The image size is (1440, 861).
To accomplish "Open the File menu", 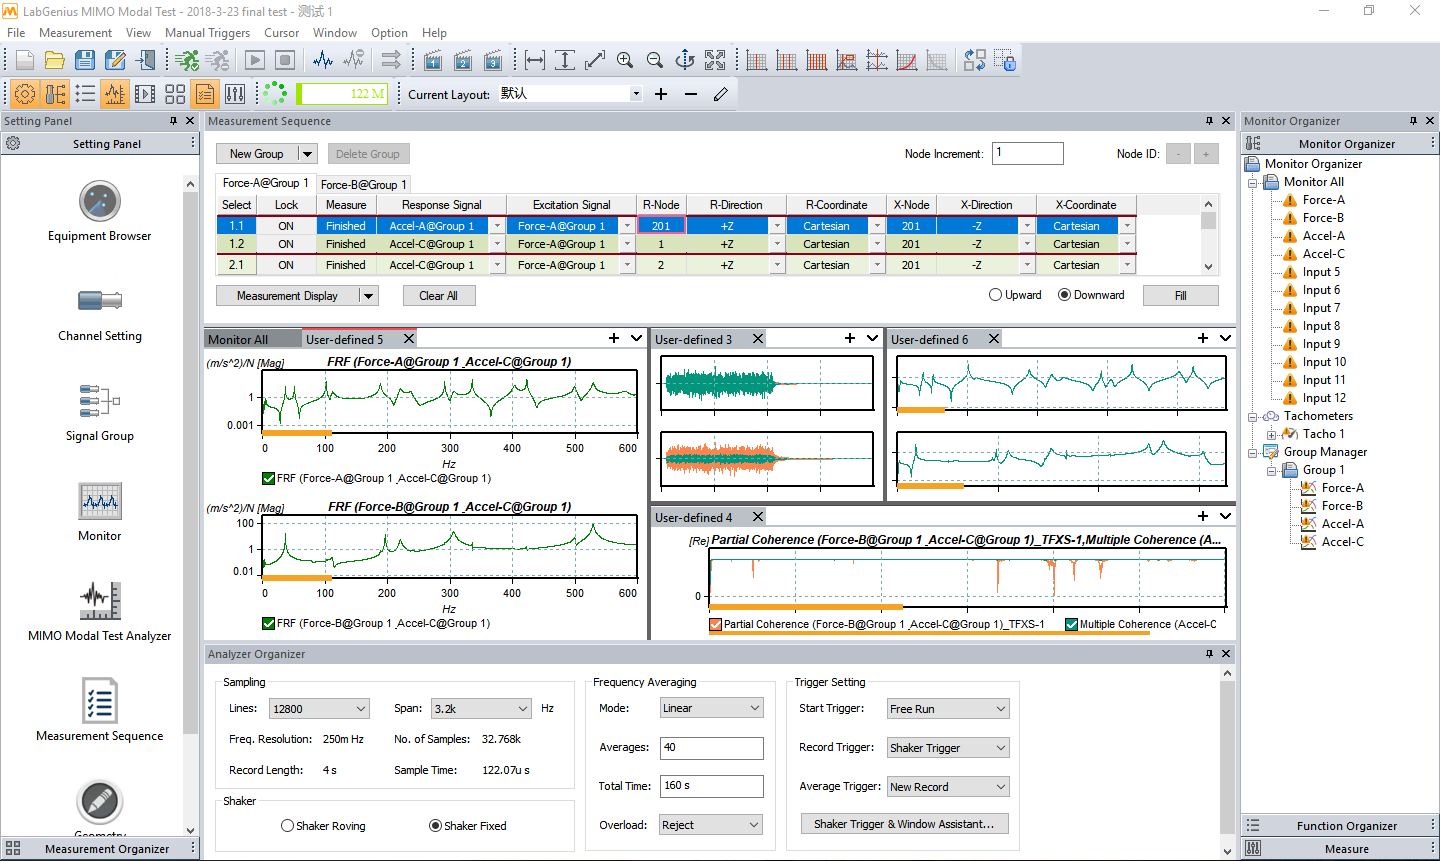I will (16, 33).
